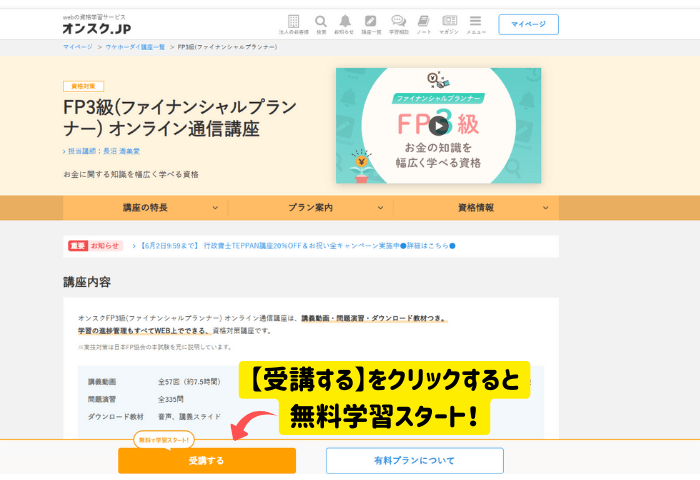This screenshot has height=480, width=700.
Task: Open ウケホーダイ講座一覧 breadcrumb link
Action: (135, 47)
